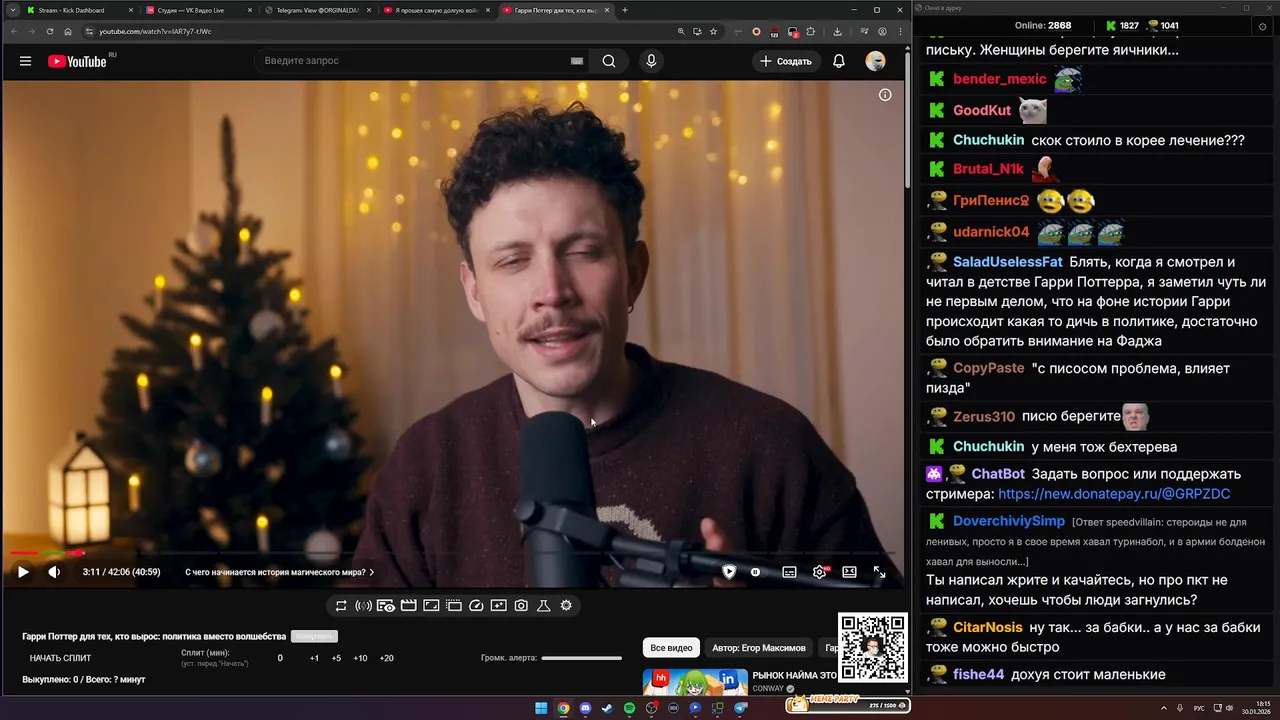Viewport: 1280px width, 720px height.
Task: Add +20 minutes to the split
Action: pyautogui.click(x=387, y=658)
